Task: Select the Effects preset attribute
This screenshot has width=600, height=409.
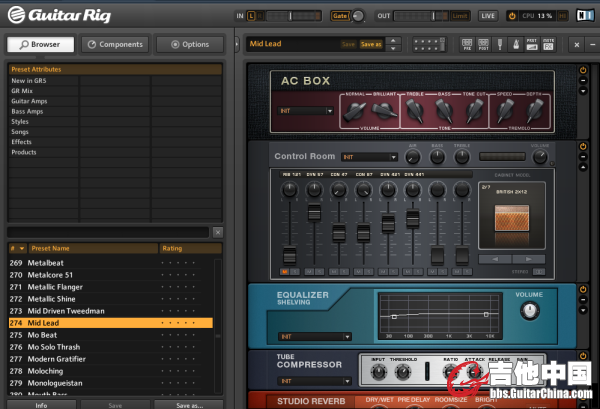Action: pos(21,142)
